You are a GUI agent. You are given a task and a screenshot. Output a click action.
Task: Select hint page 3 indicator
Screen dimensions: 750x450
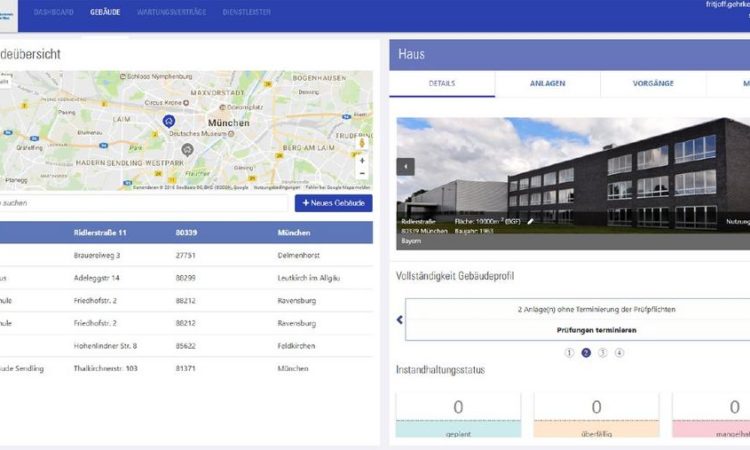tap(602, 353)
